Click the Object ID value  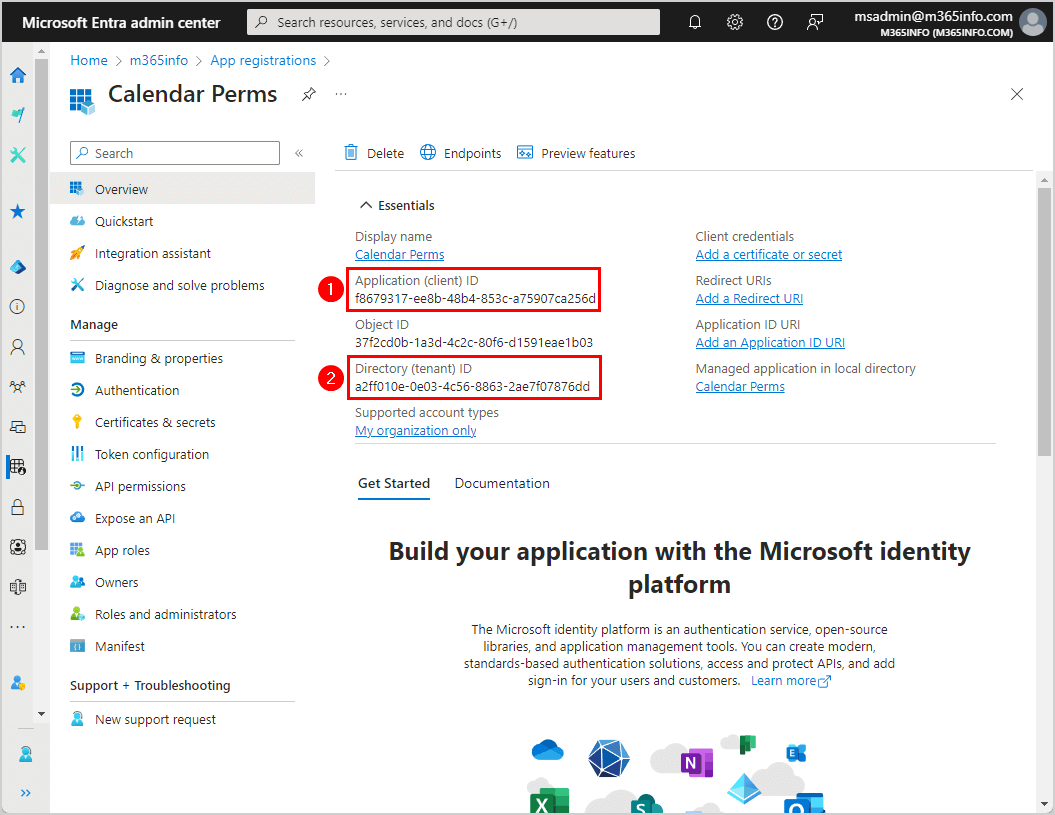coord(474,343)
